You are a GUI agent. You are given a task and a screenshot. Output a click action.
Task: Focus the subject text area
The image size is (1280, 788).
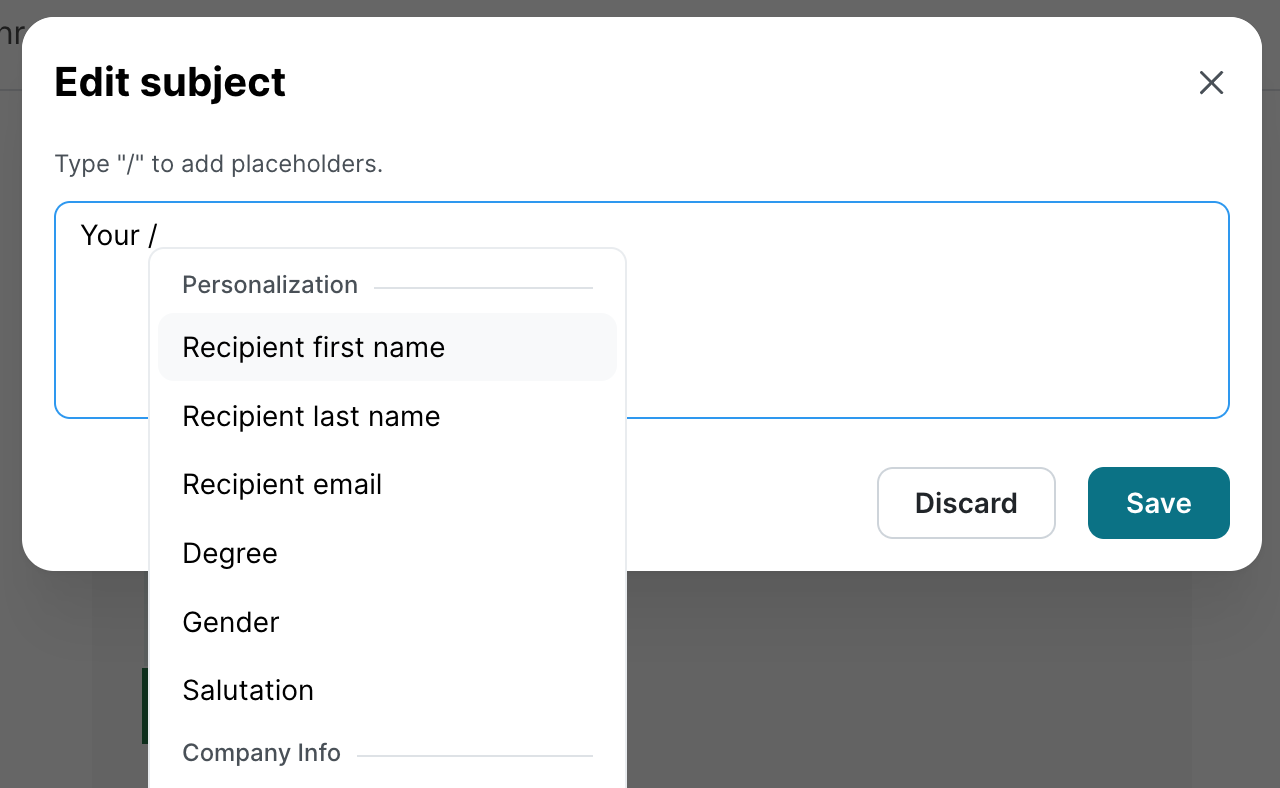click(x=900, y=310)
